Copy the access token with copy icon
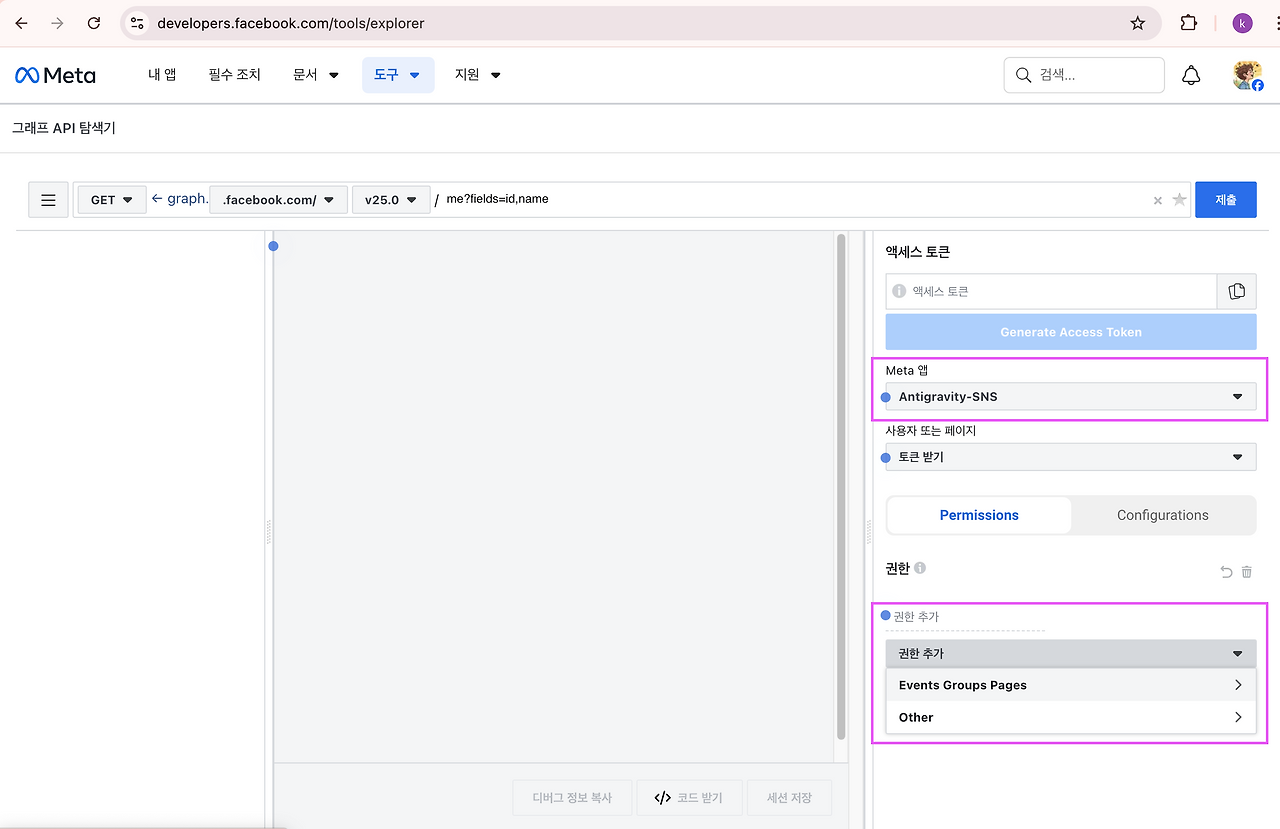The height and width of the screenshot is (829, 1280). coord(1237,291)
